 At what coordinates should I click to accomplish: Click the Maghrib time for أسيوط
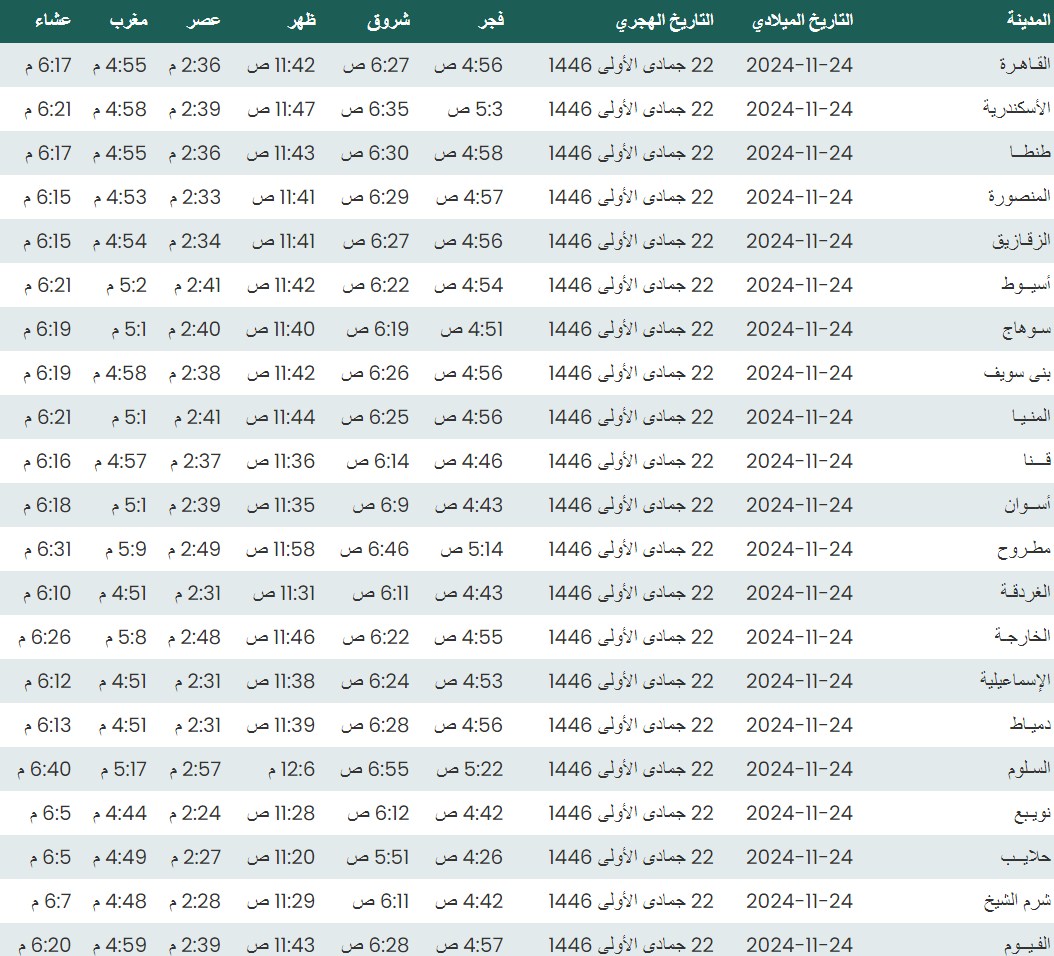pos(126,285)
